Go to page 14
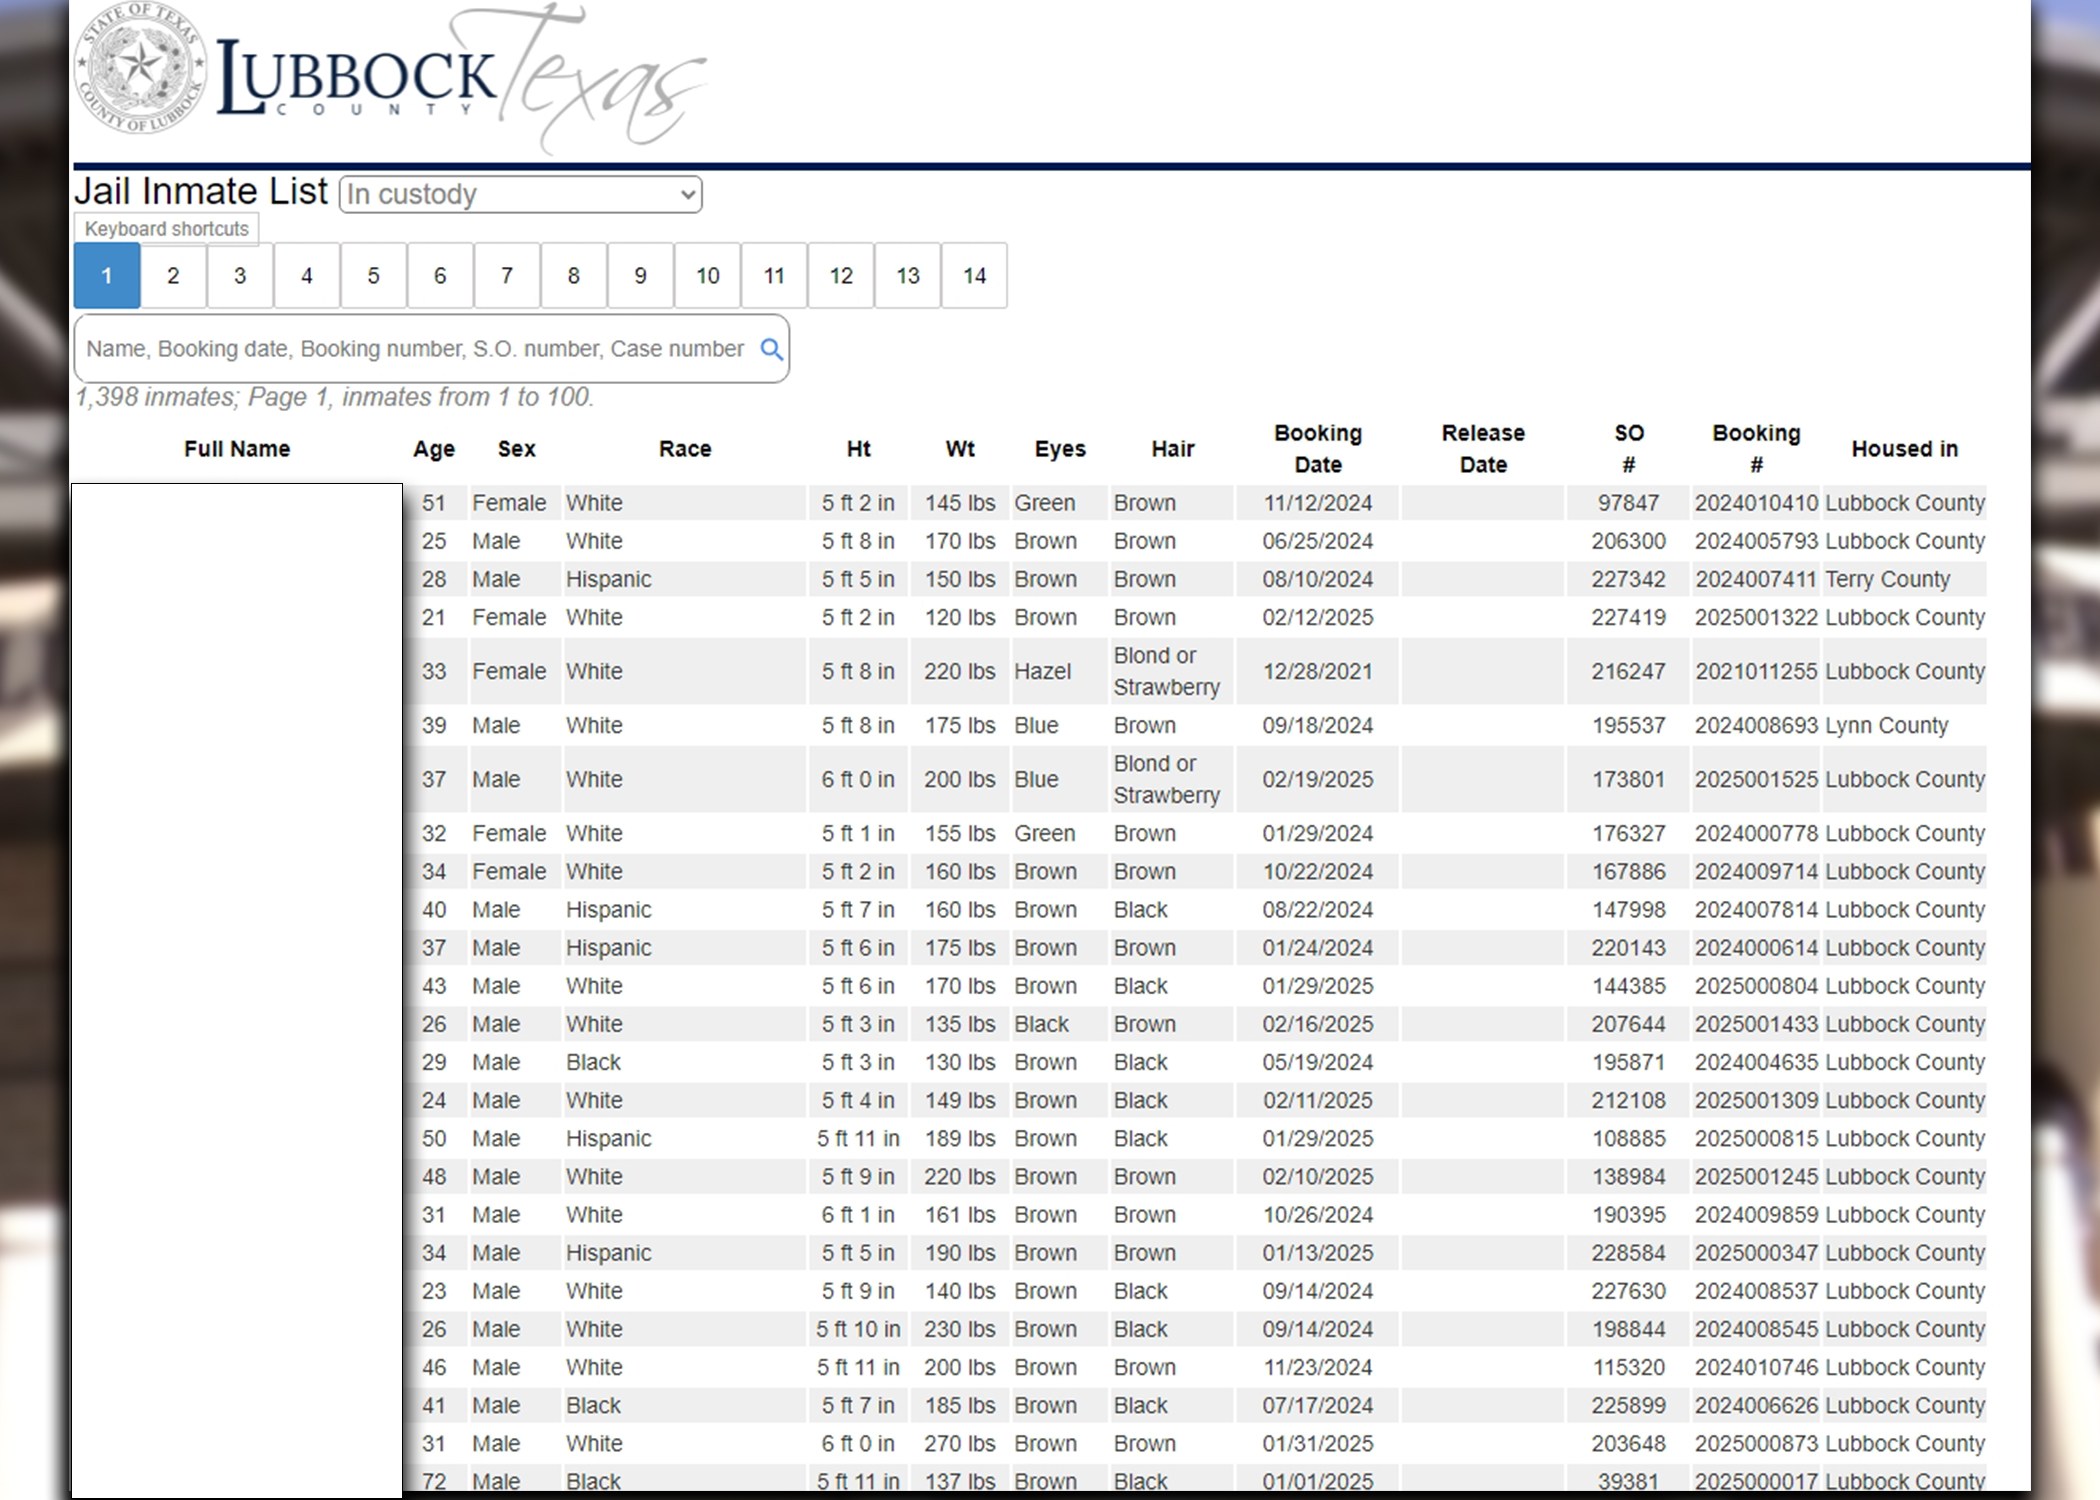 click(x=975, y=276)
